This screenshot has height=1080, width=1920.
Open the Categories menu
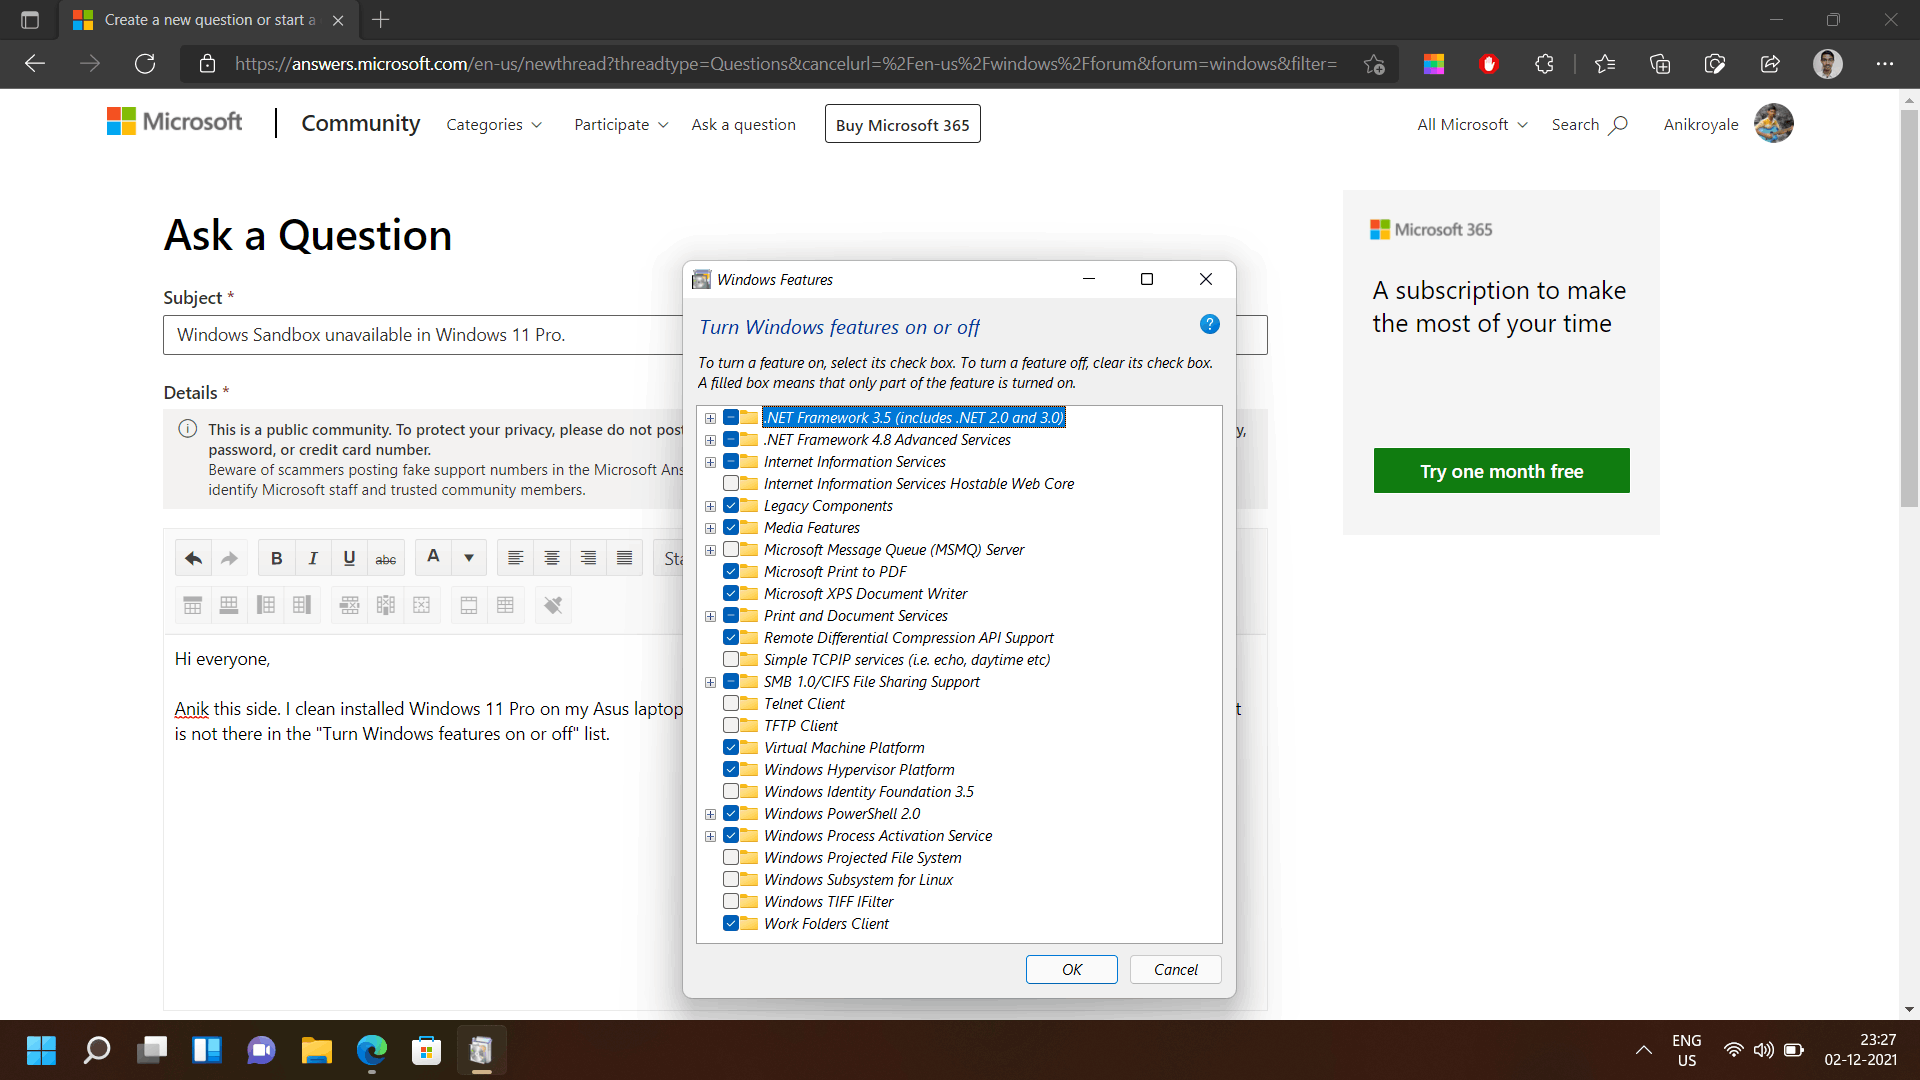click(x=494, y=124)
